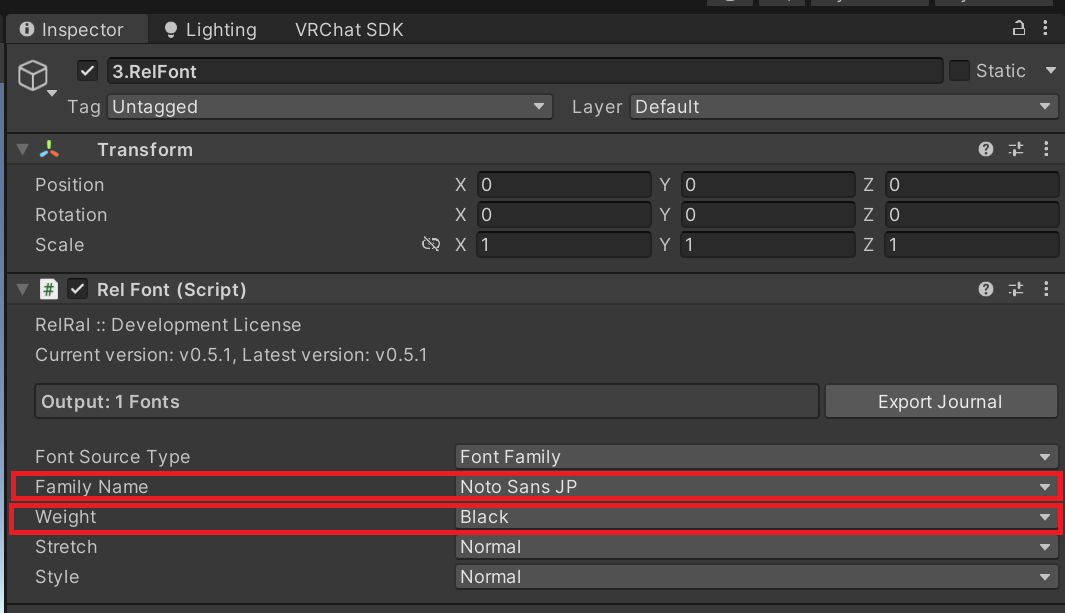Toggle the Scale constrain proportions link icon
Screen dimensions: 1065x613
pos(431,244)
